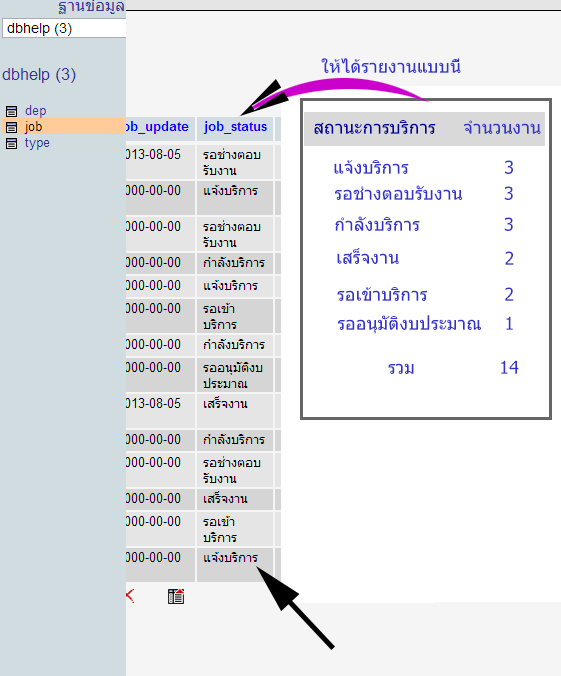Click the 2013-08-05 date in the first row
Viewport: 561px width, 676px height.
pyautogui.click(x=153, y=155)
